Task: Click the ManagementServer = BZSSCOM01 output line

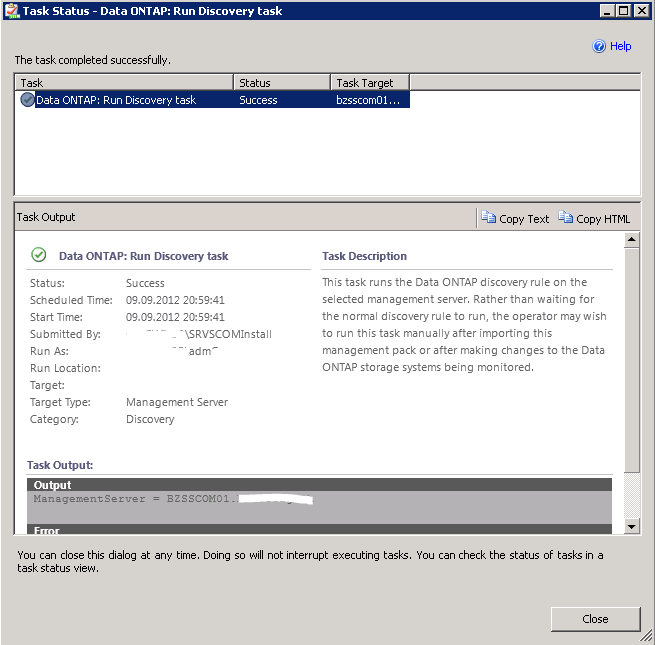Action: 173,499
